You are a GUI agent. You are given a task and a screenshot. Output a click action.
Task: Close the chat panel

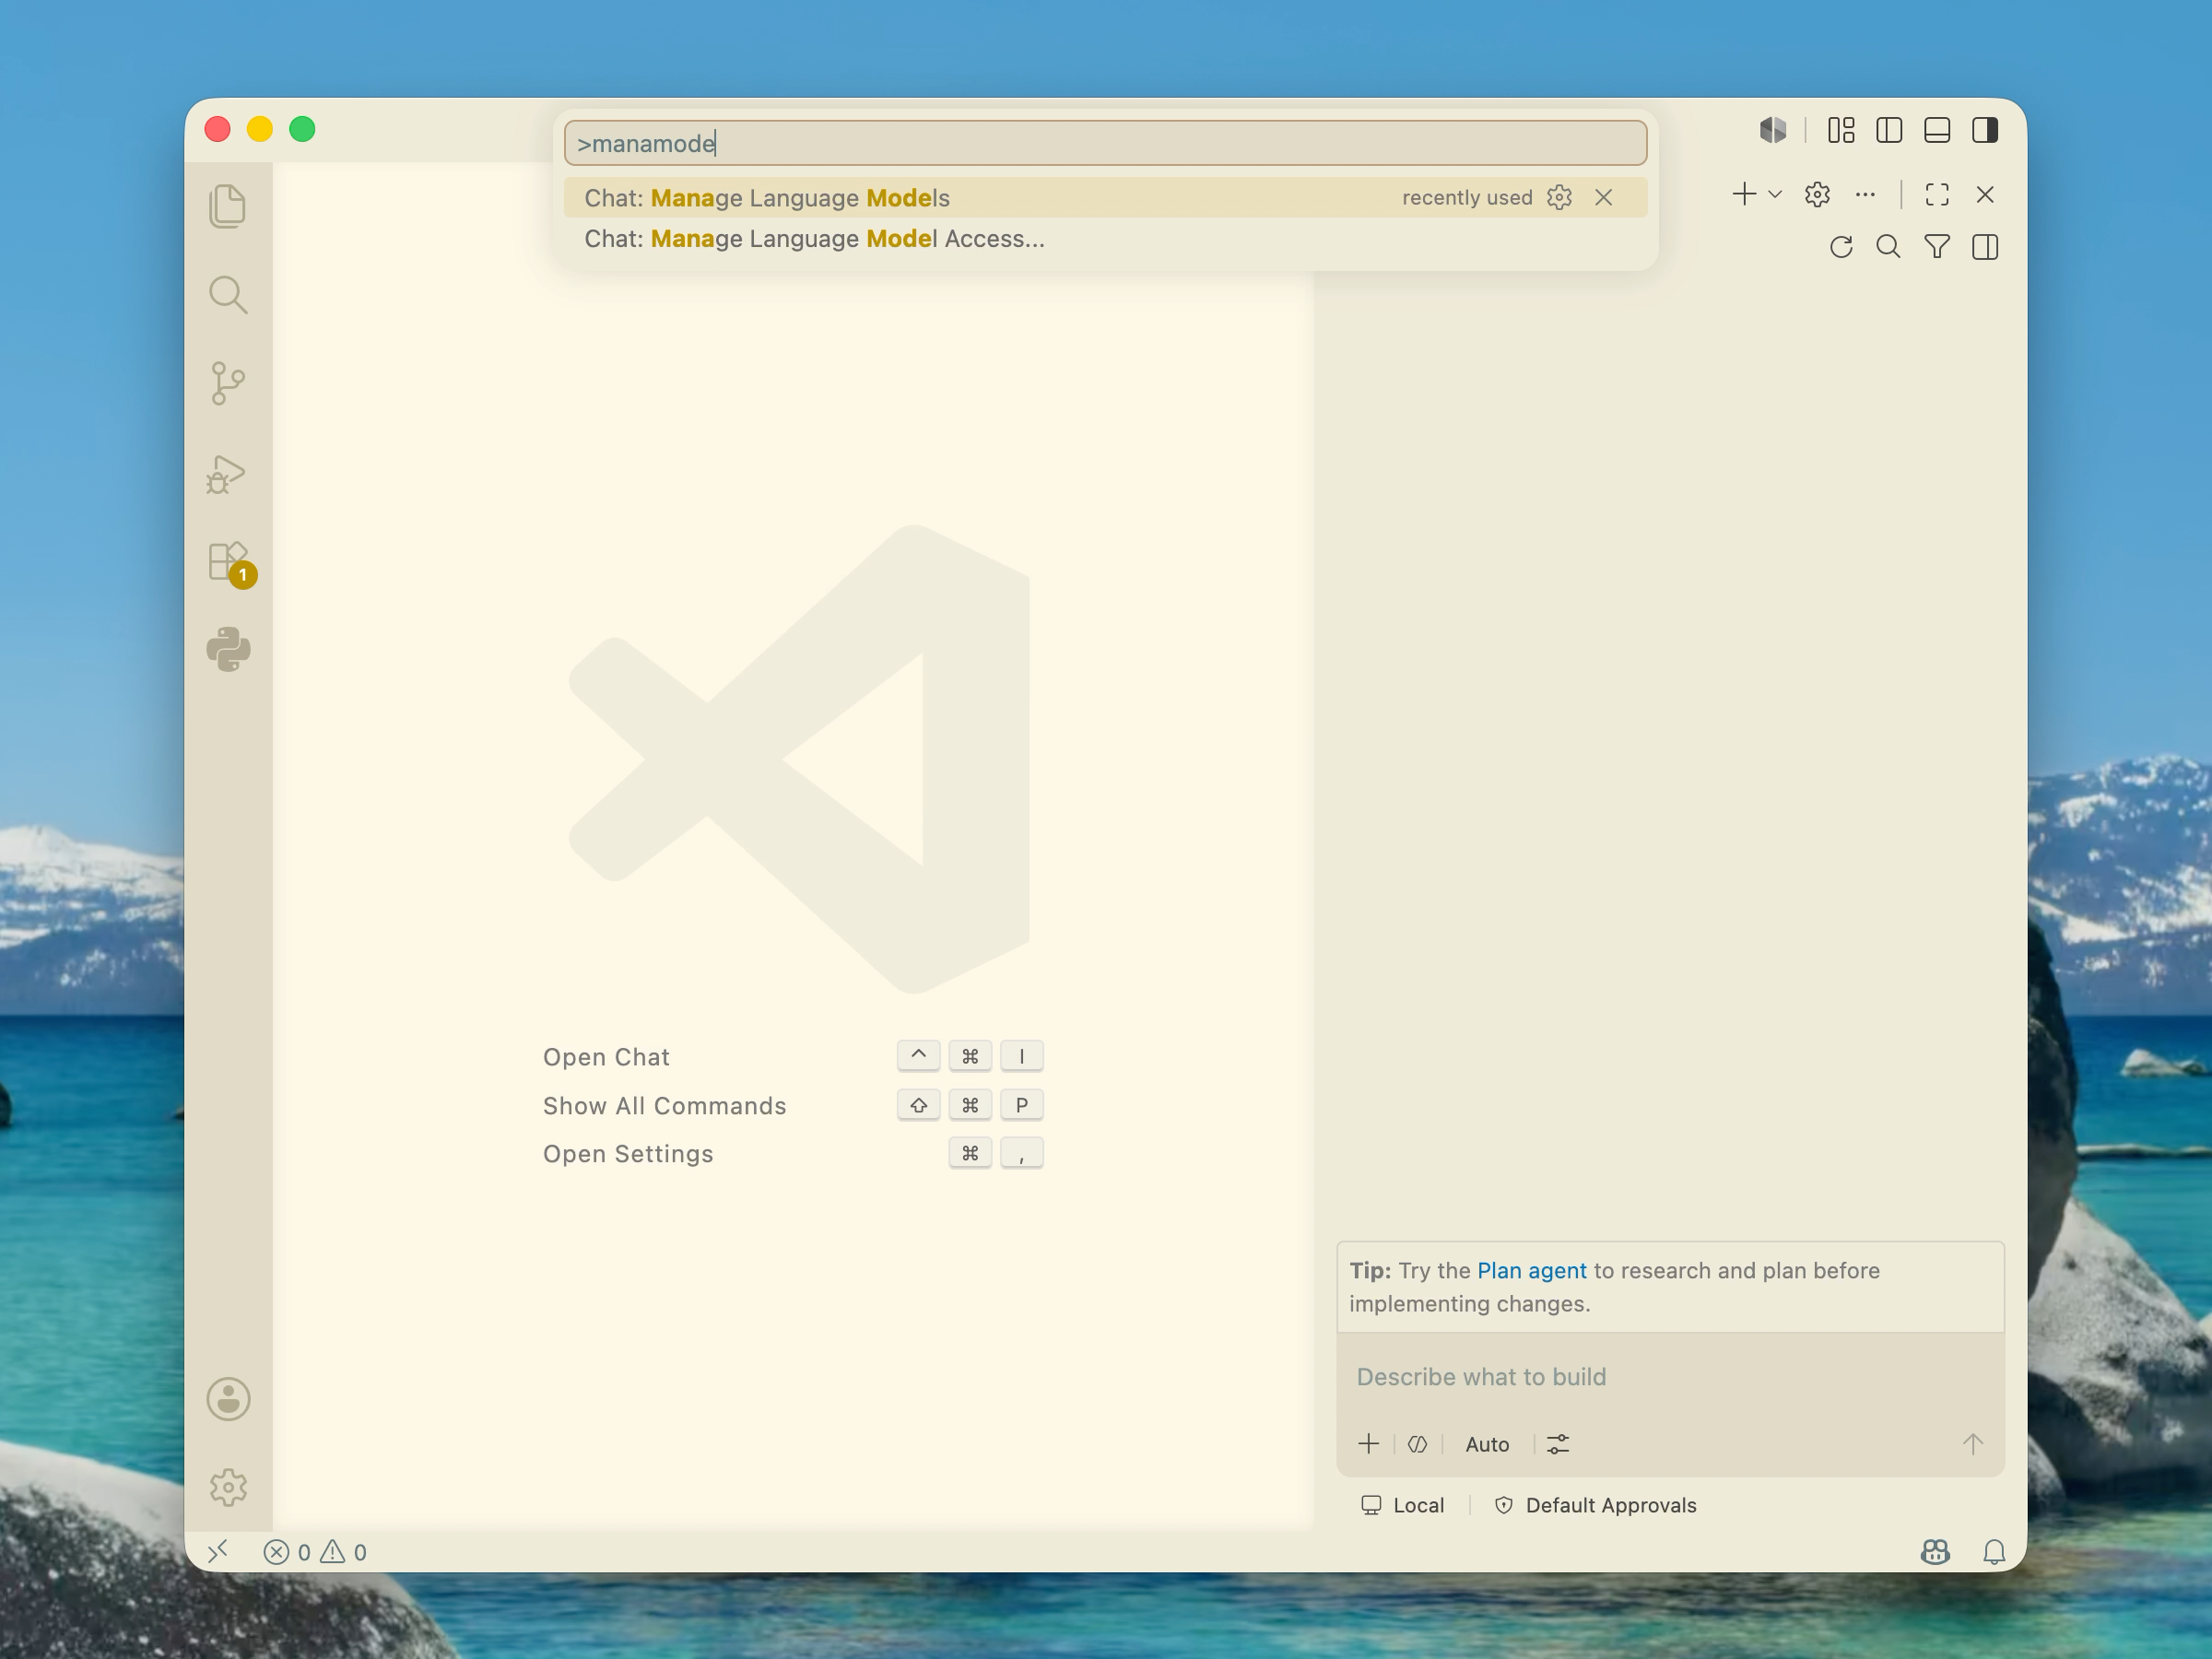point(1985,194)
